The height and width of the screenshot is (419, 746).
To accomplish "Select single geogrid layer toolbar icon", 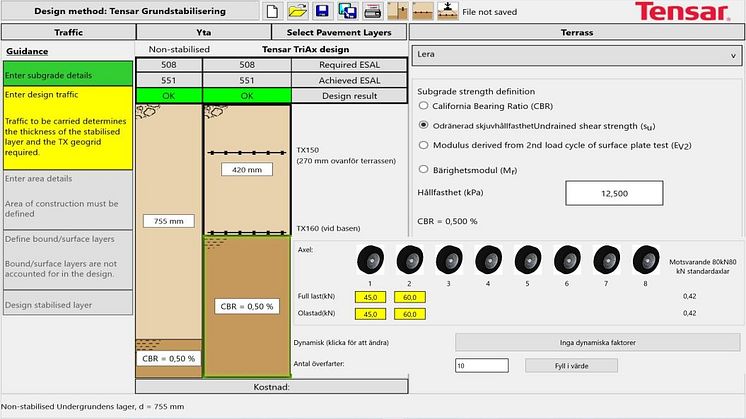I will pyautogui.click(x=422, y=11).
